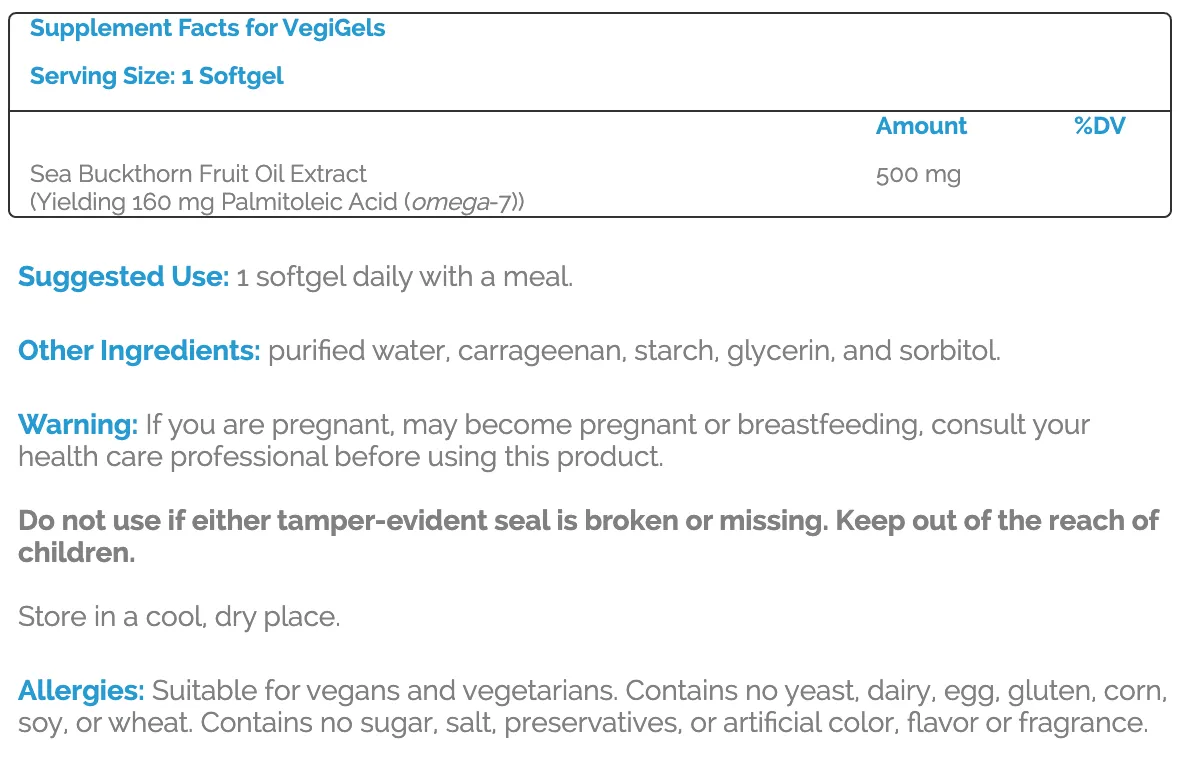Click the Amount column header
The image size is (1184, 760).
(921, 125)
